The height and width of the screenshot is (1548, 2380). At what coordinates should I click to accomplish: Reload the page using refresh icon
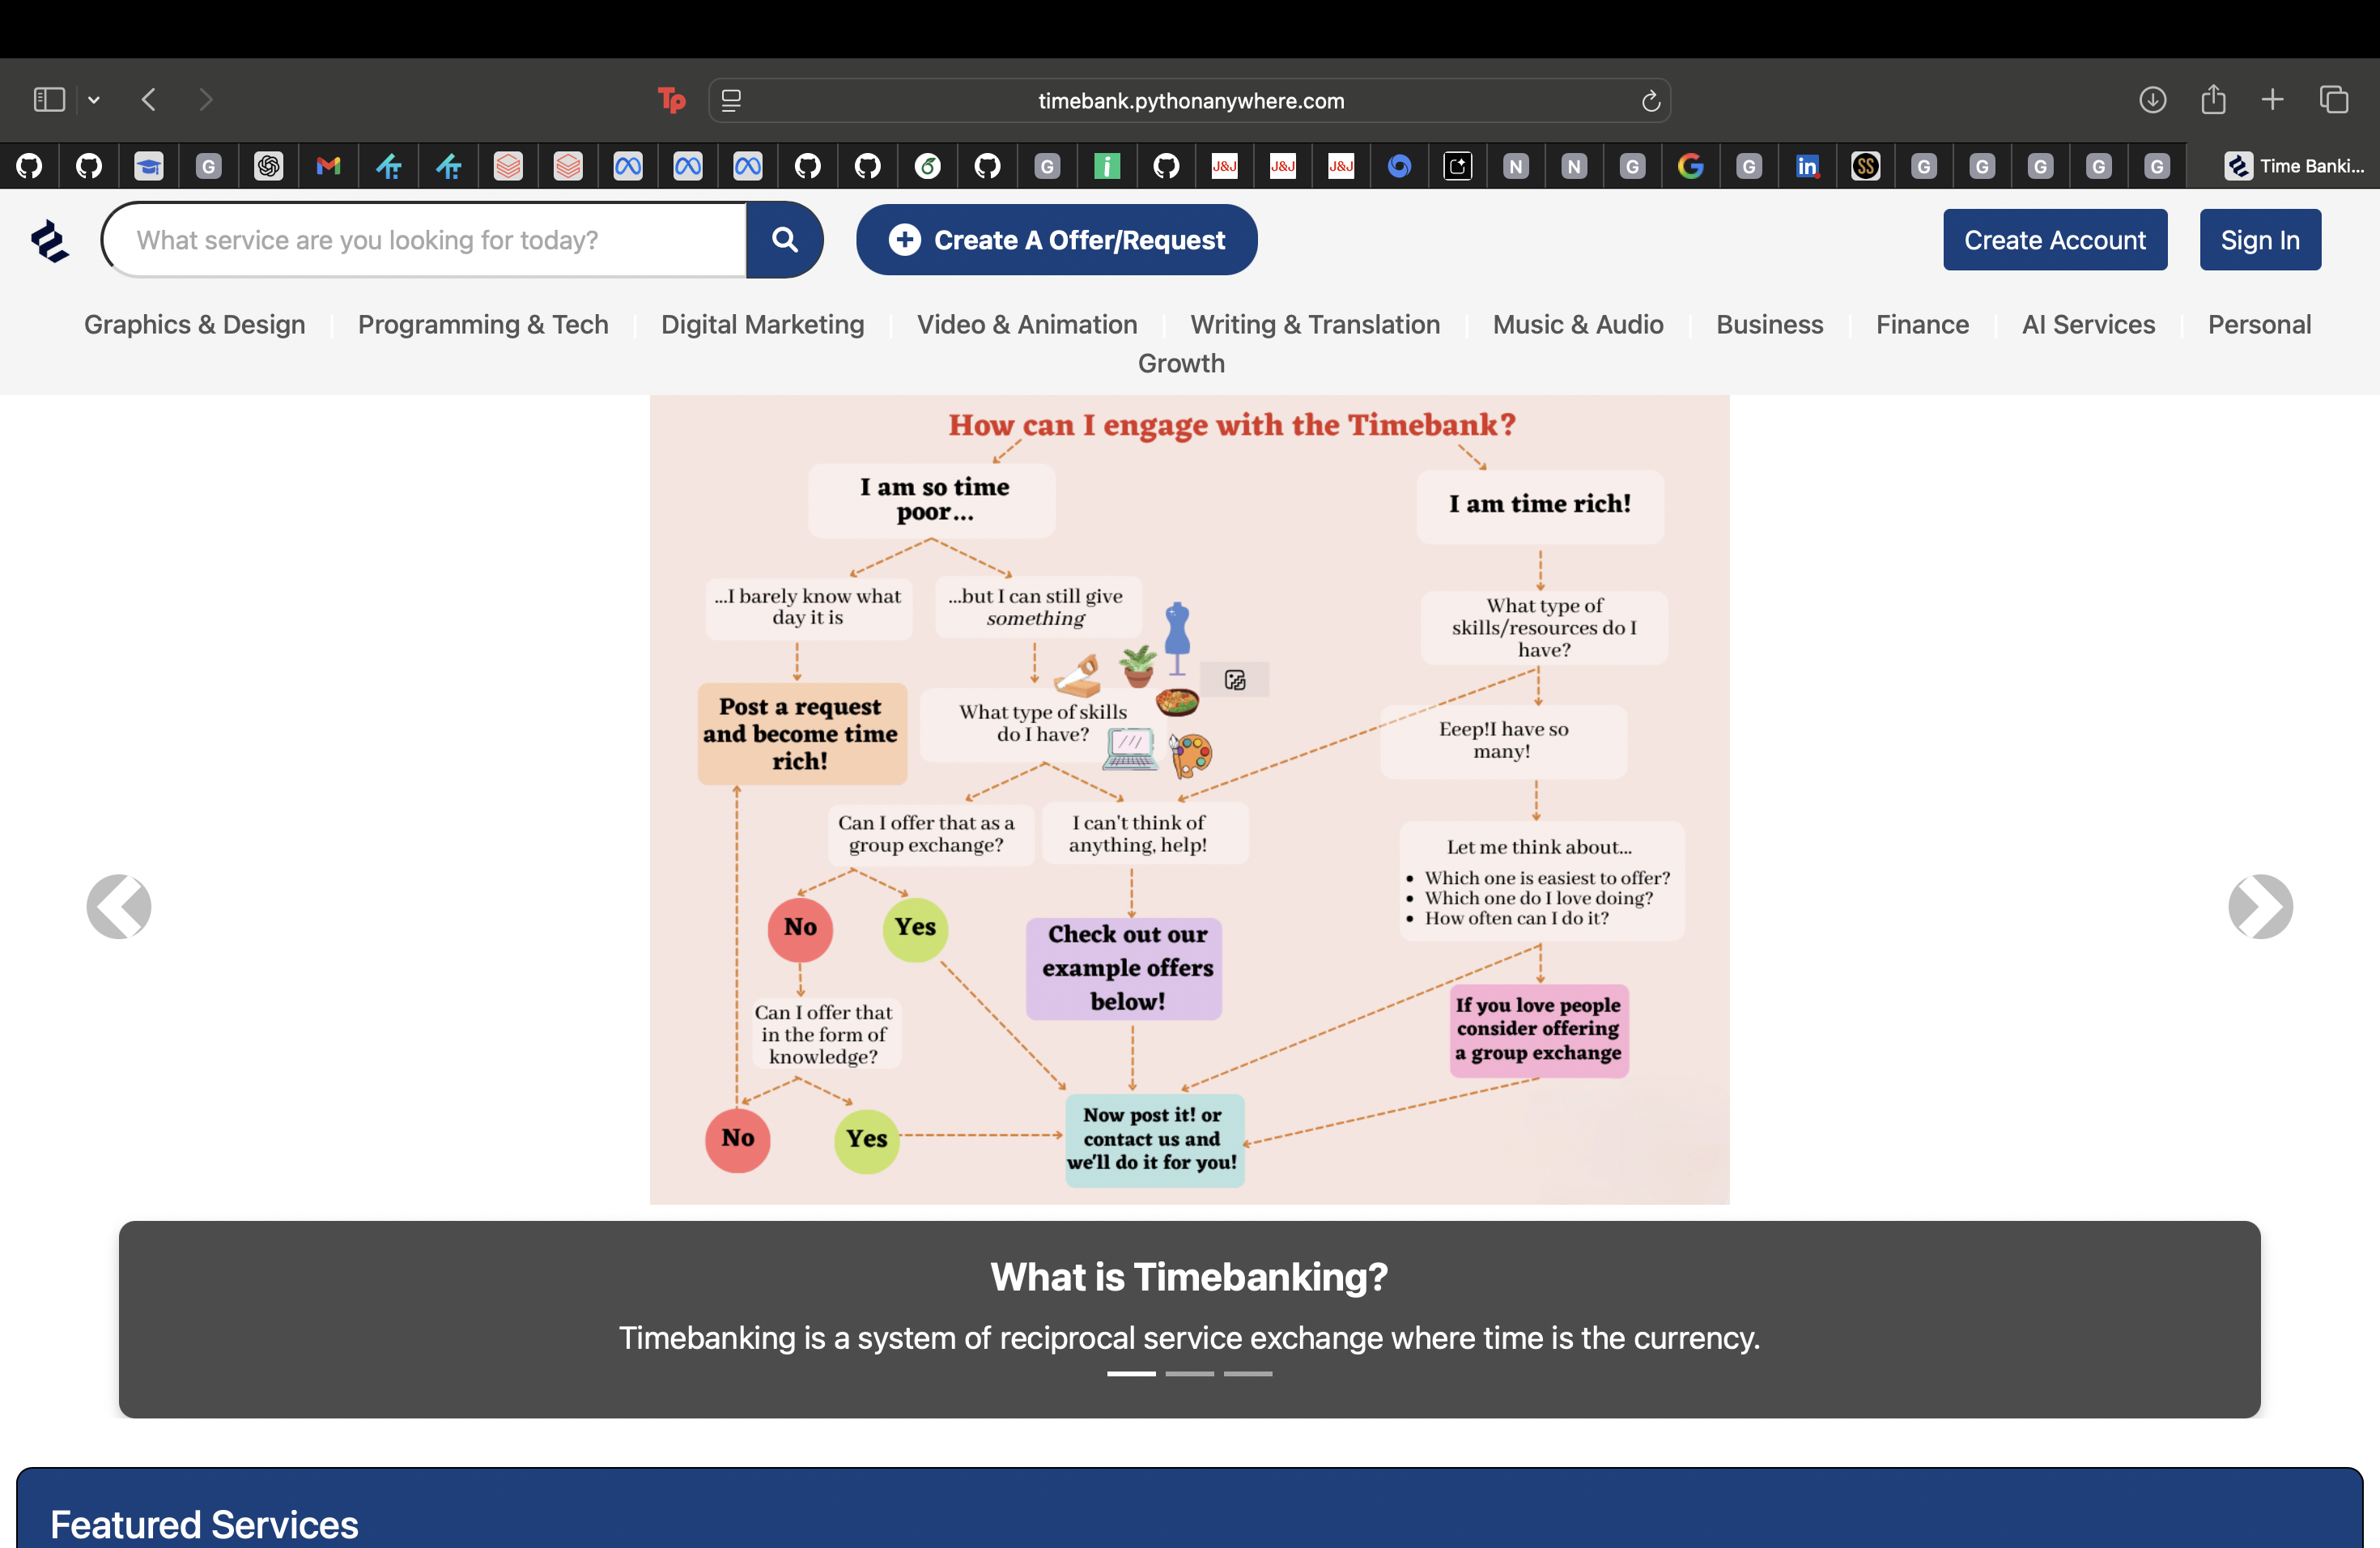1650,101
